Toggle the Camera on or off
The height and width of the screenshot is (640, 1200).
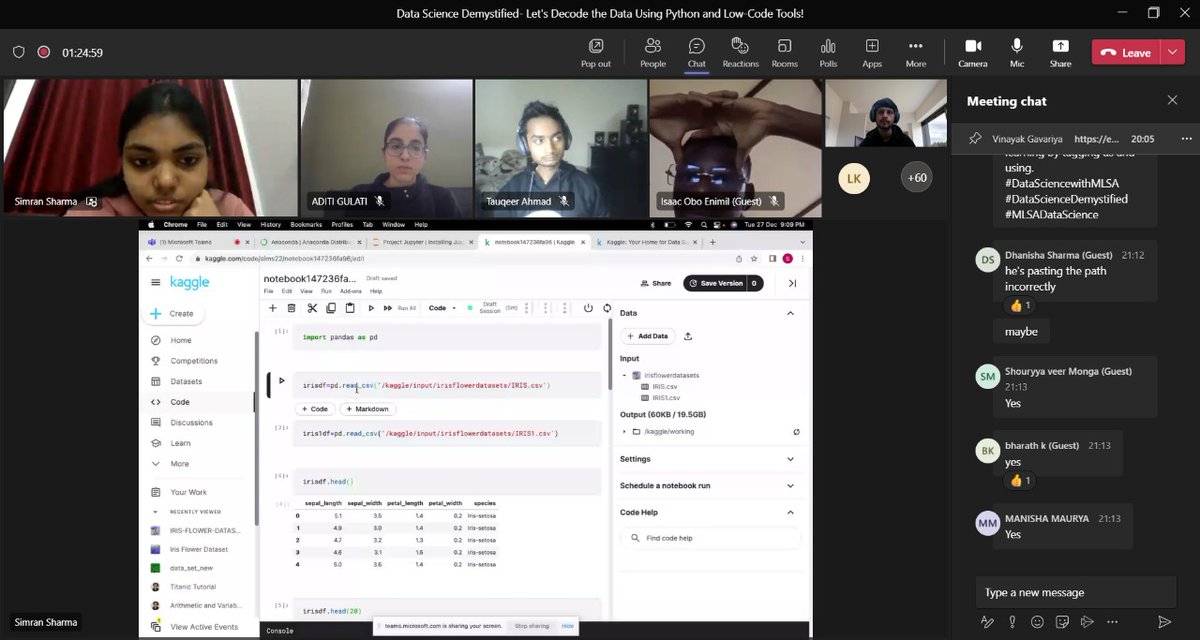coord(973,53)
